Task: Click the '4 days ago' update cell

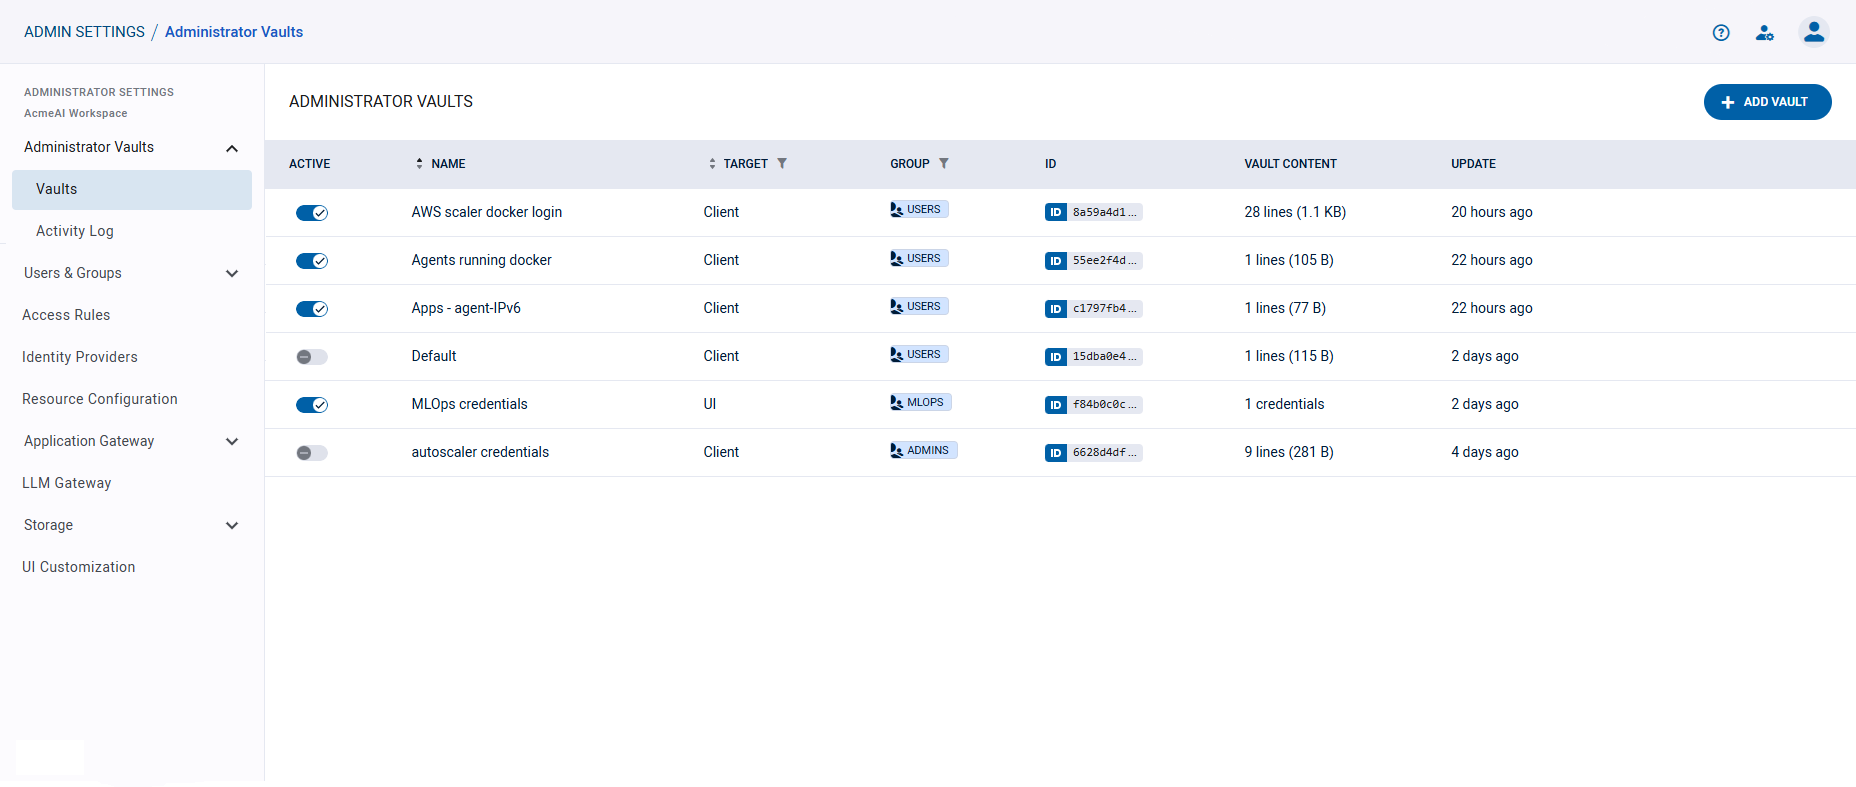Action: 1485,452
